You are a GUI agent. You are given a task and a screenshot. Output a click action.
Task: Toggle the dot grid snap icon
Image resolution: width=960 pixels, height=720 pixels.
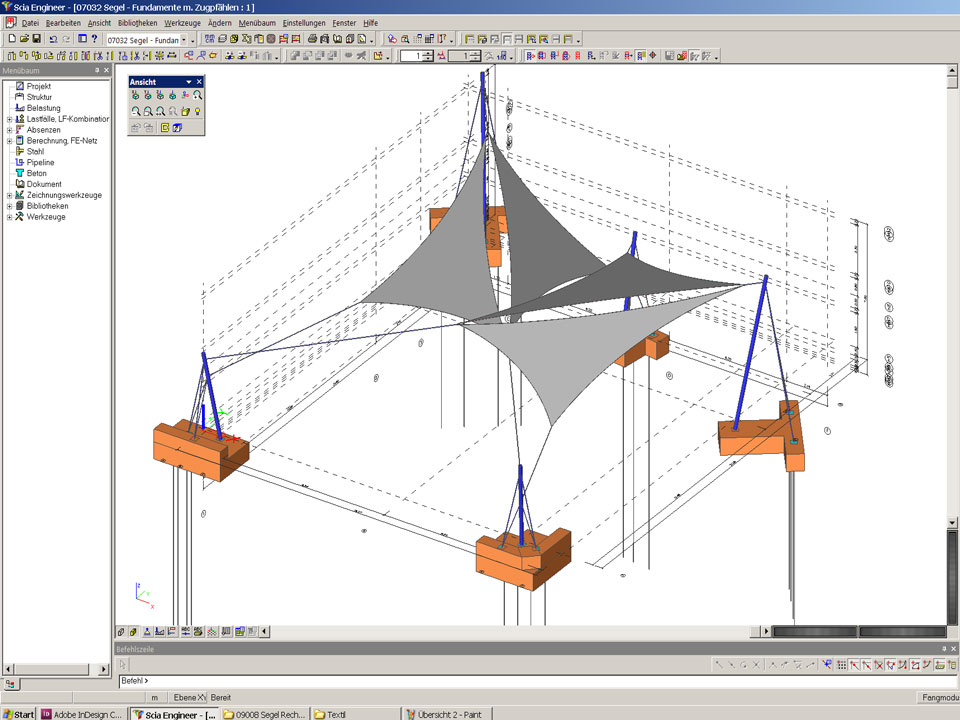coord(841,665)
